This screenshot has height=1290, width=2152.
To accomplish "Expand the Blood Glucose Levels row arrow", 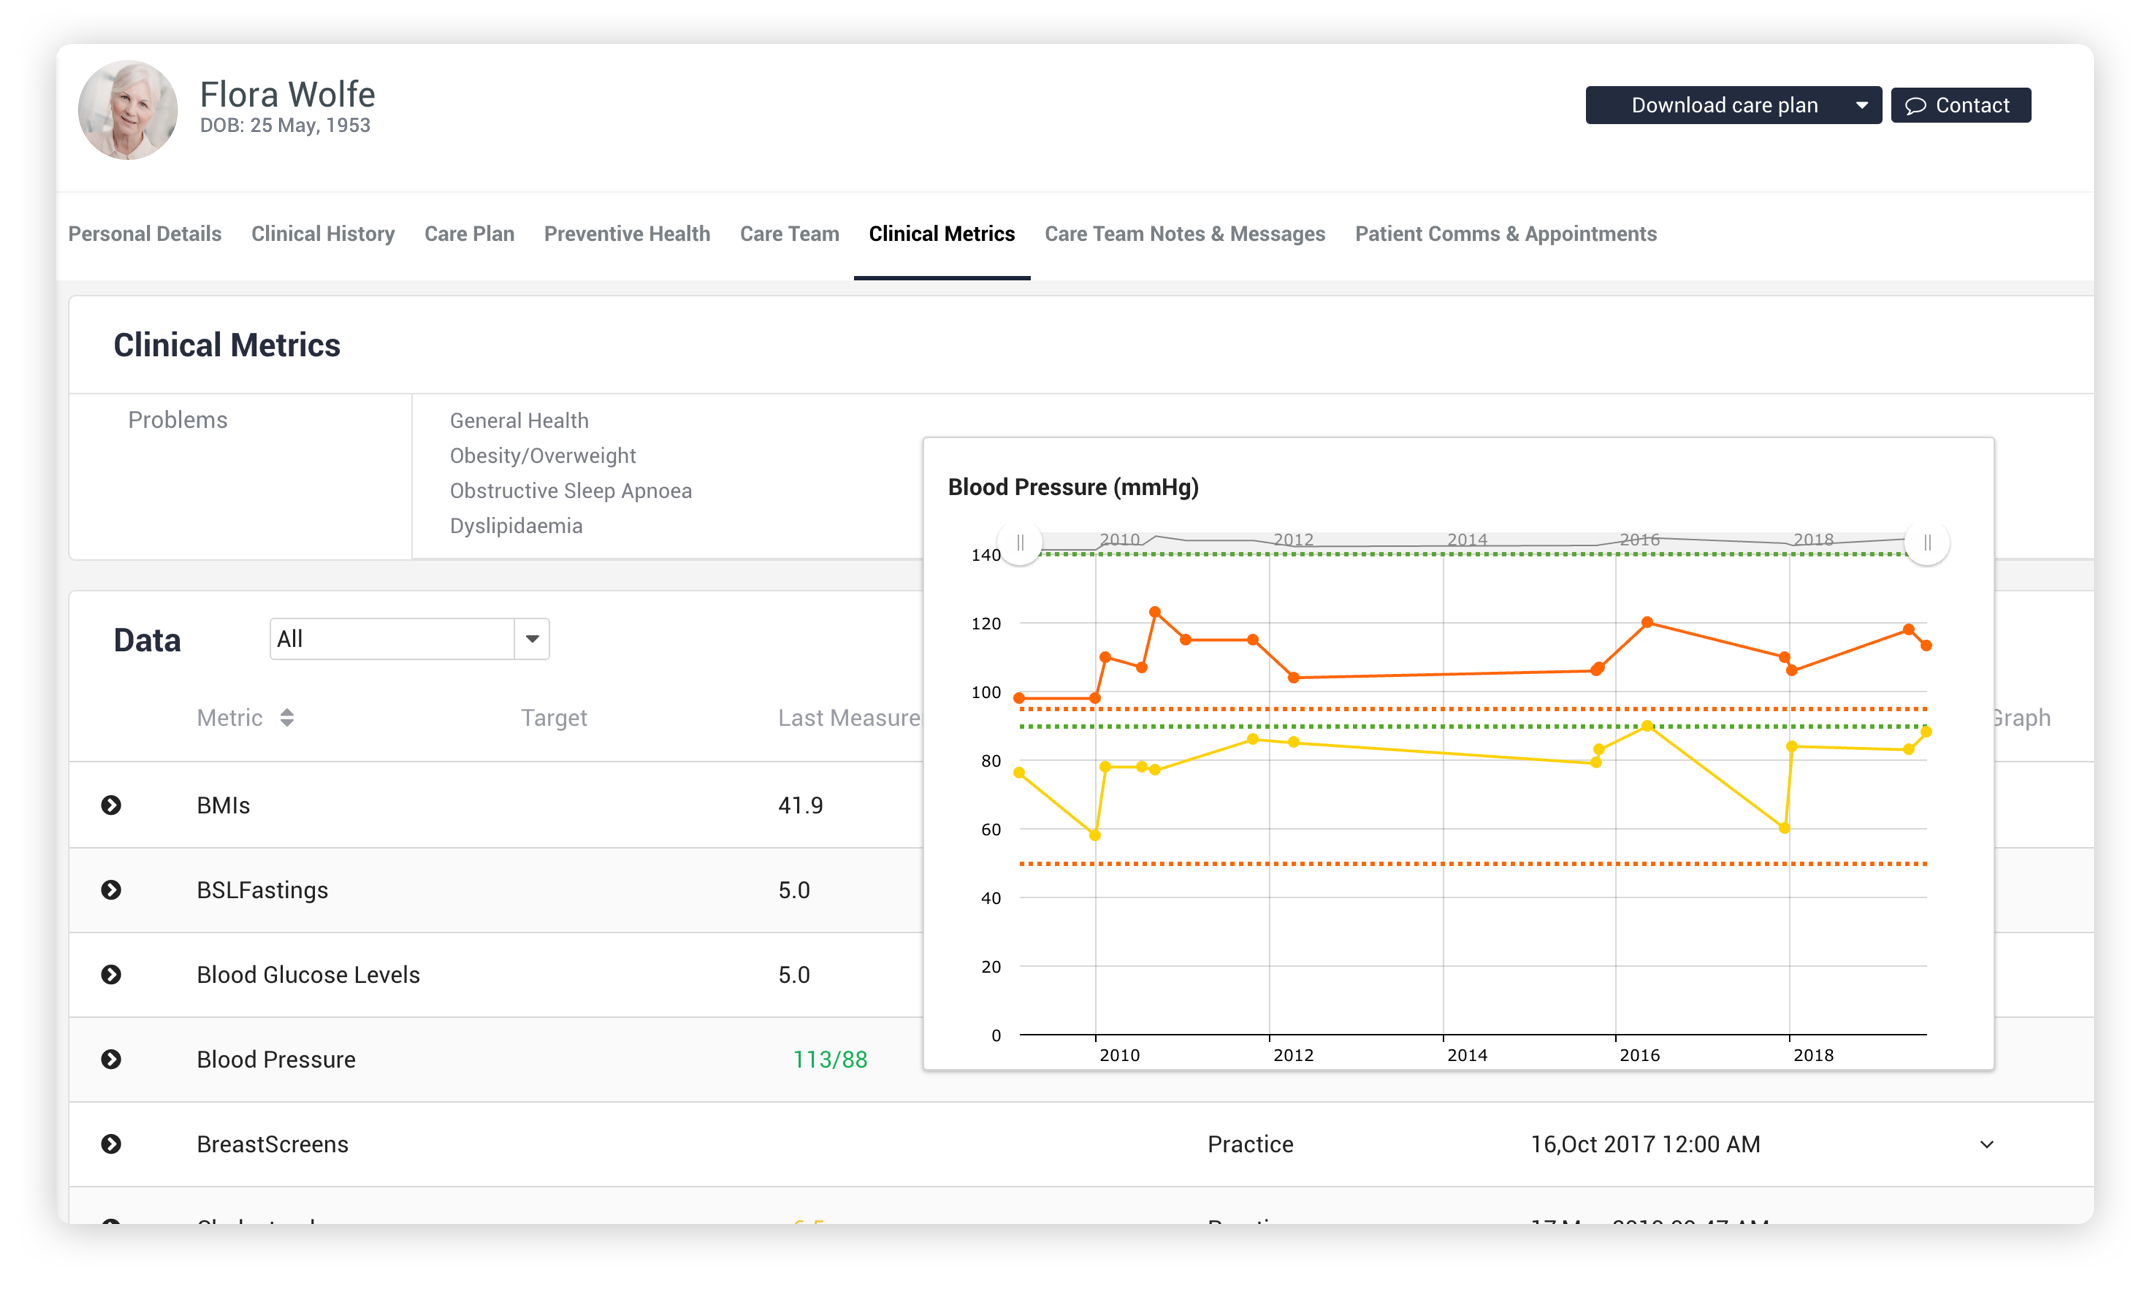I will 111,974.
